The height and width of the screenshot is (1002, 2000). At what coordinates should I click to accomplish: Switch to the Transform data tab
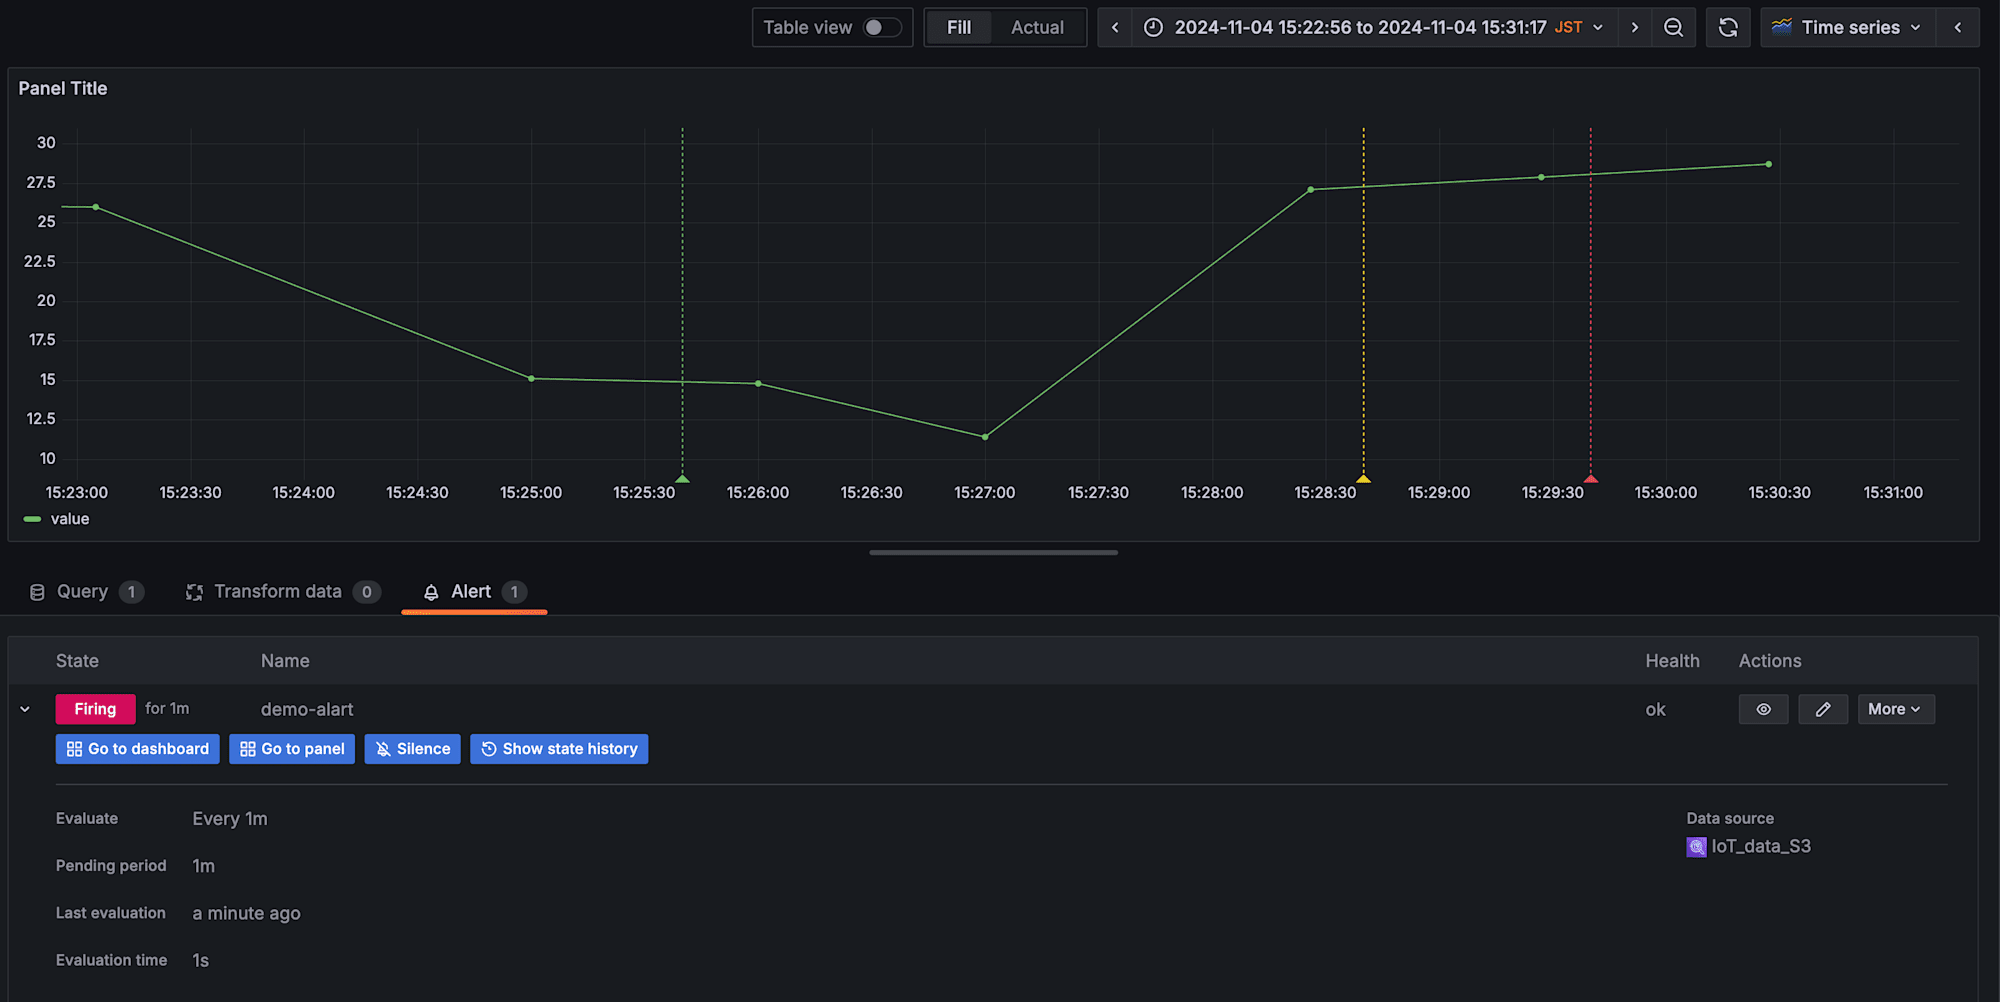[283, 592]
